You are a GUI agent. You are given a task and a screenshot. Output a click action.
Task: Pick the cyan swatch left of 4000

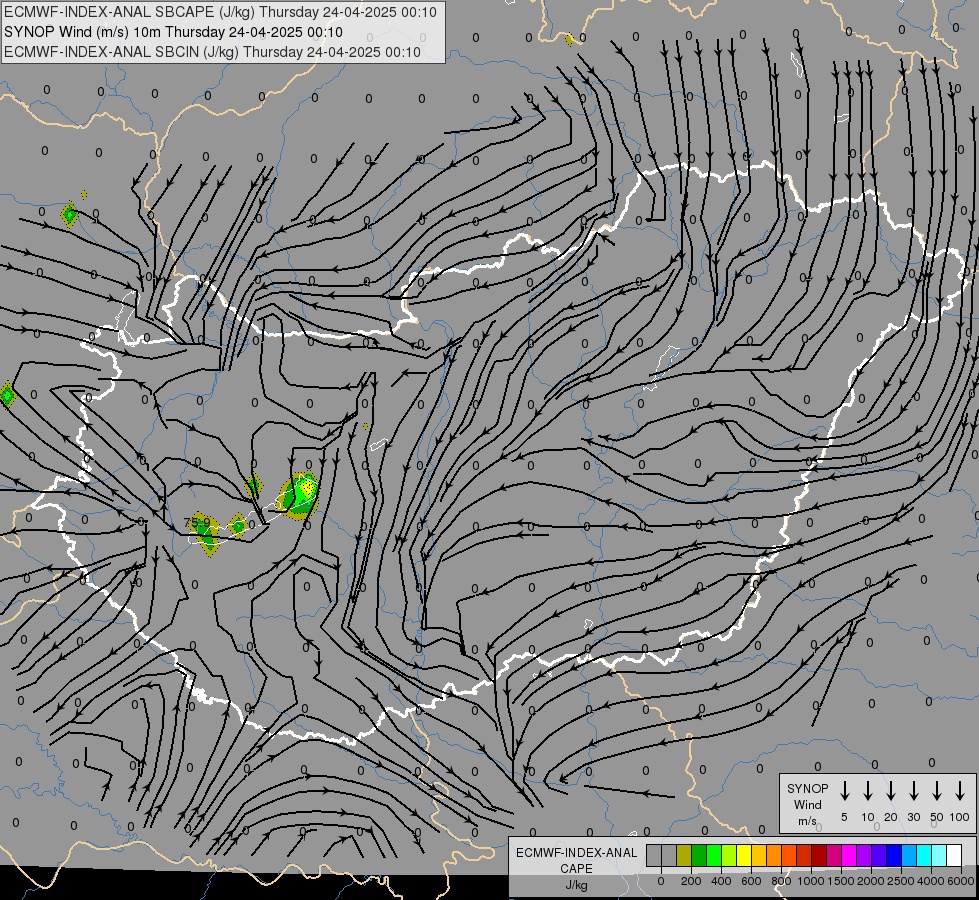(925, 855)
